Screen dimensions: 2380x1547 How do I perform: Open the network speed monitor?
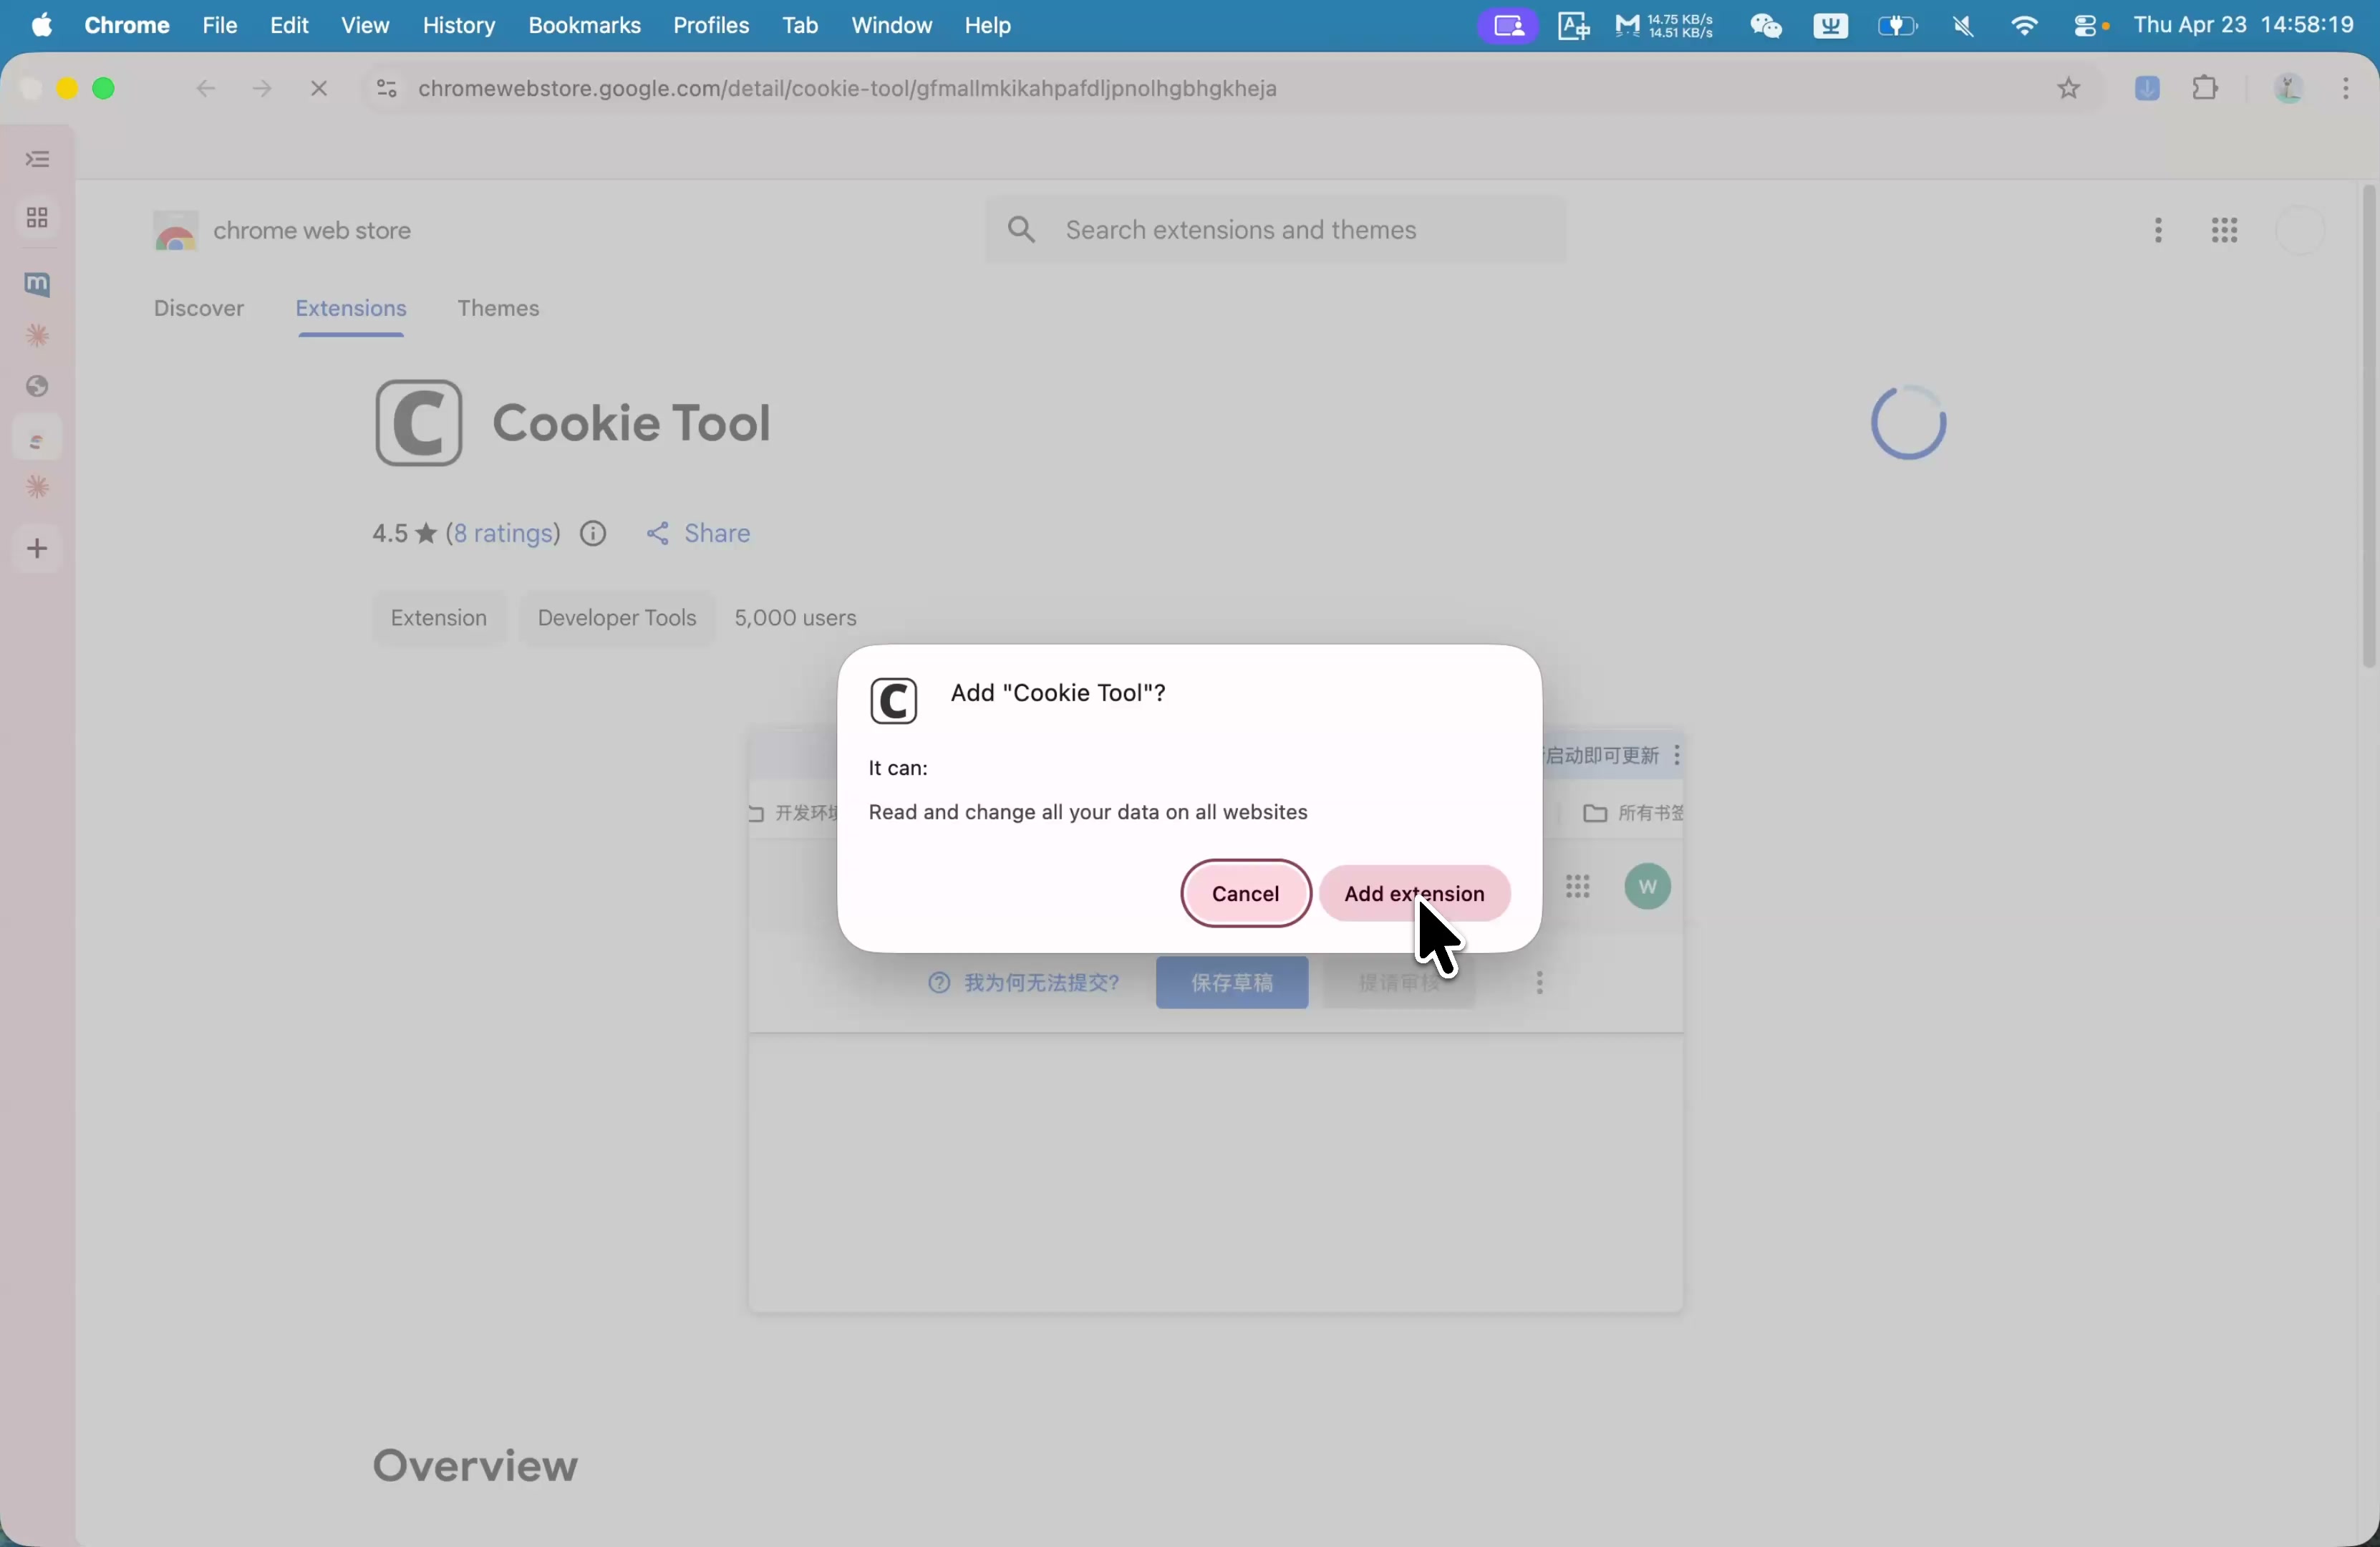click(1665, 27)
